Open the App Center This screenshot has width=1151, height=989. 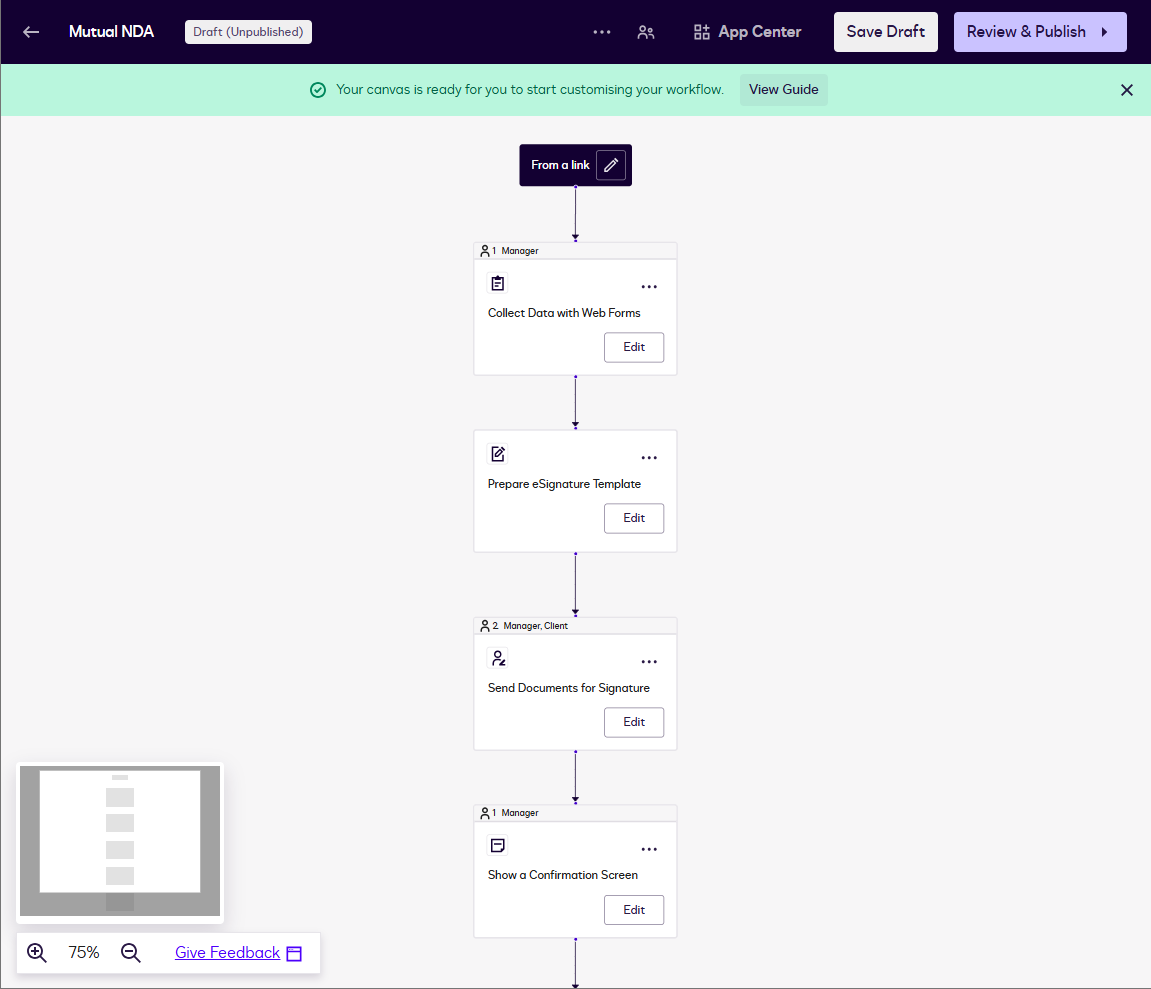(x=747, y=32)
